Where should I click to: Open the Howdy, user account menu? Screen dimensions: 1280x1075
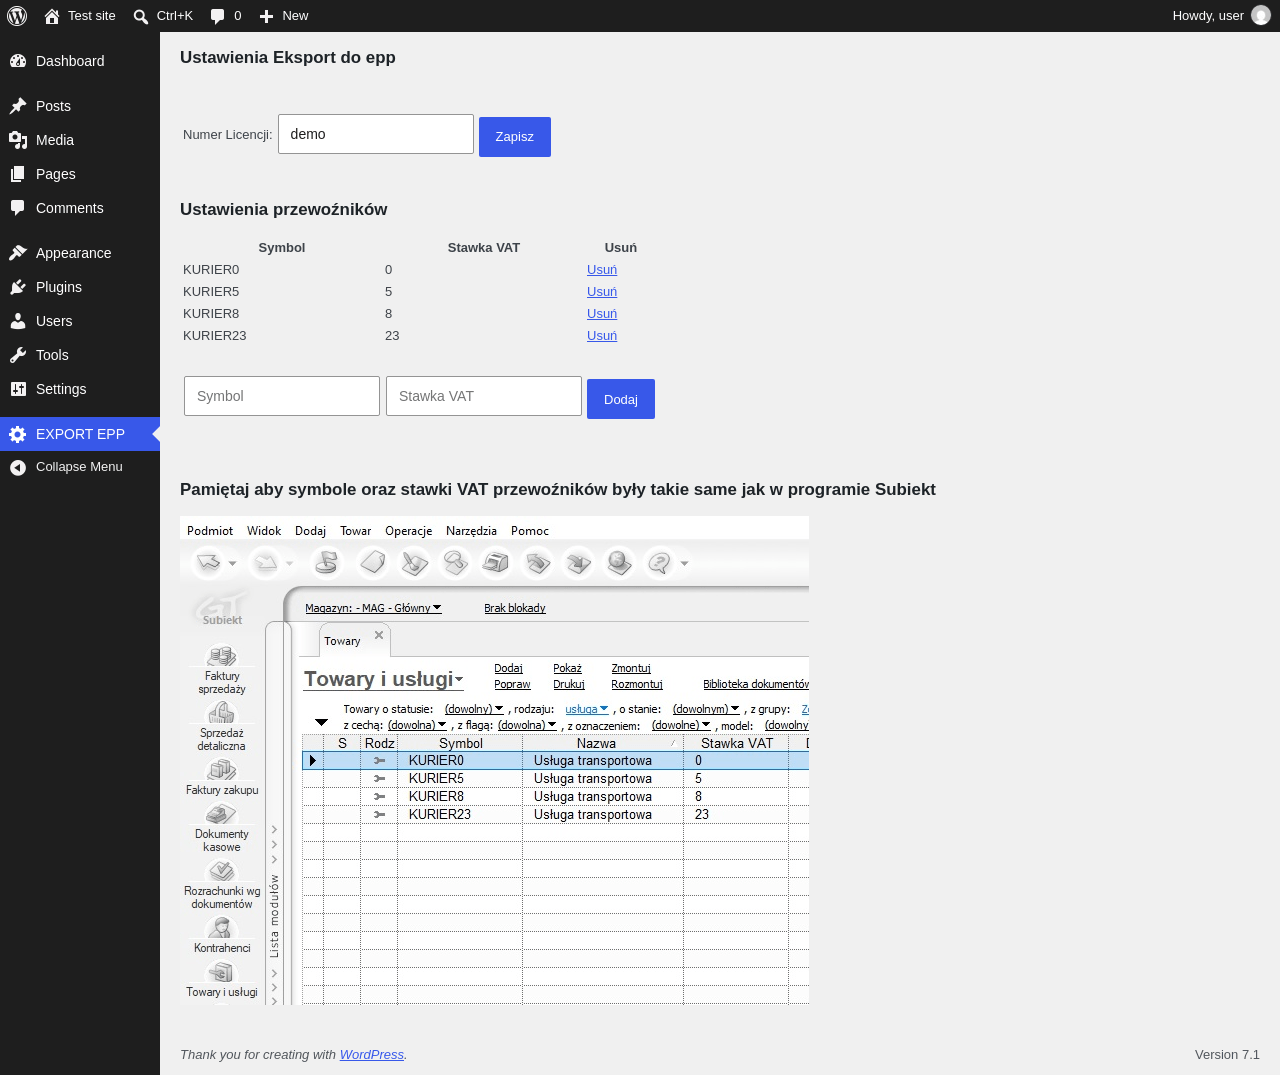pyautogui.click(x=1221, y=16)
